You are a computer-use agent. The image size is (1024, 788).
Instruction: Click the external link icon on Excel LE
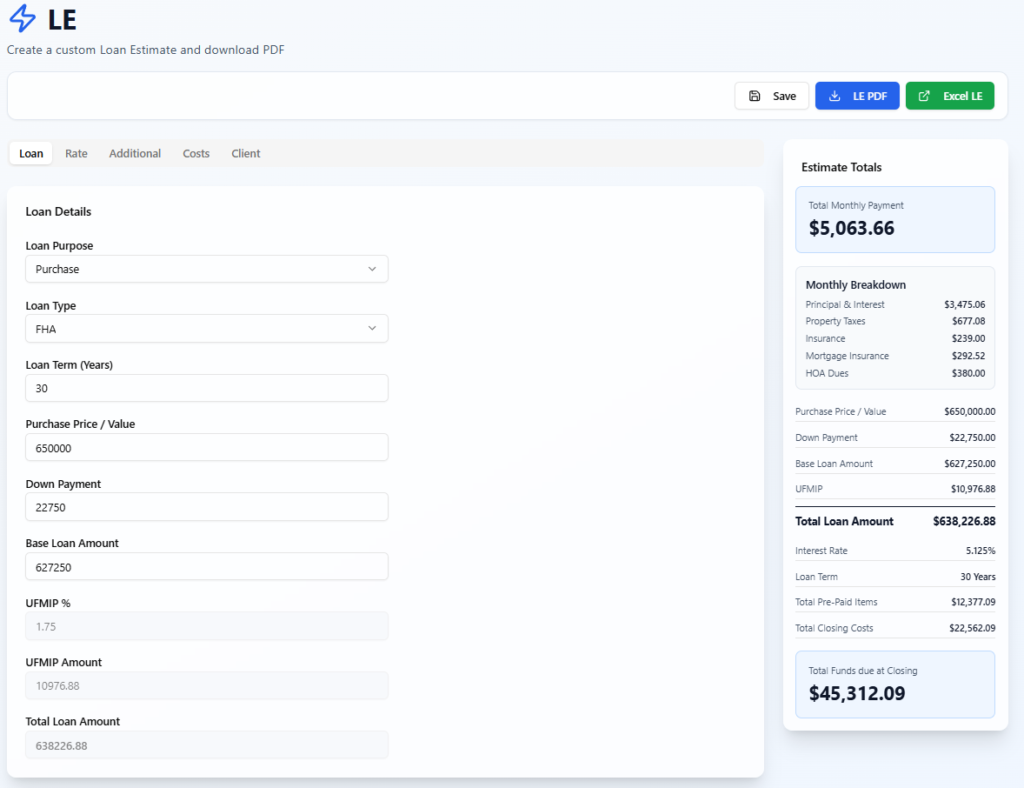click(x=924, y=96)
